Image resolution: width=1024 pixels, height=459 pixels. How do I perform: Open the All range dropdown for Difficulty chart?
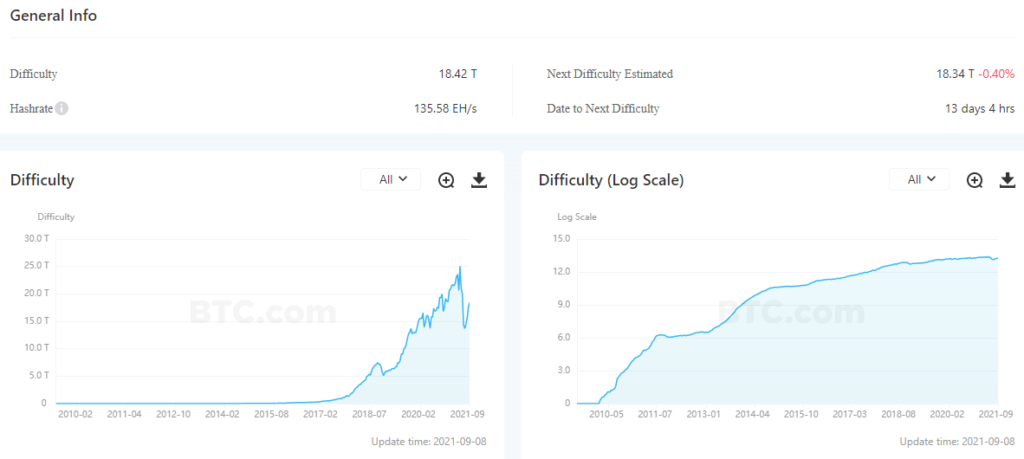tap(391, 180)
